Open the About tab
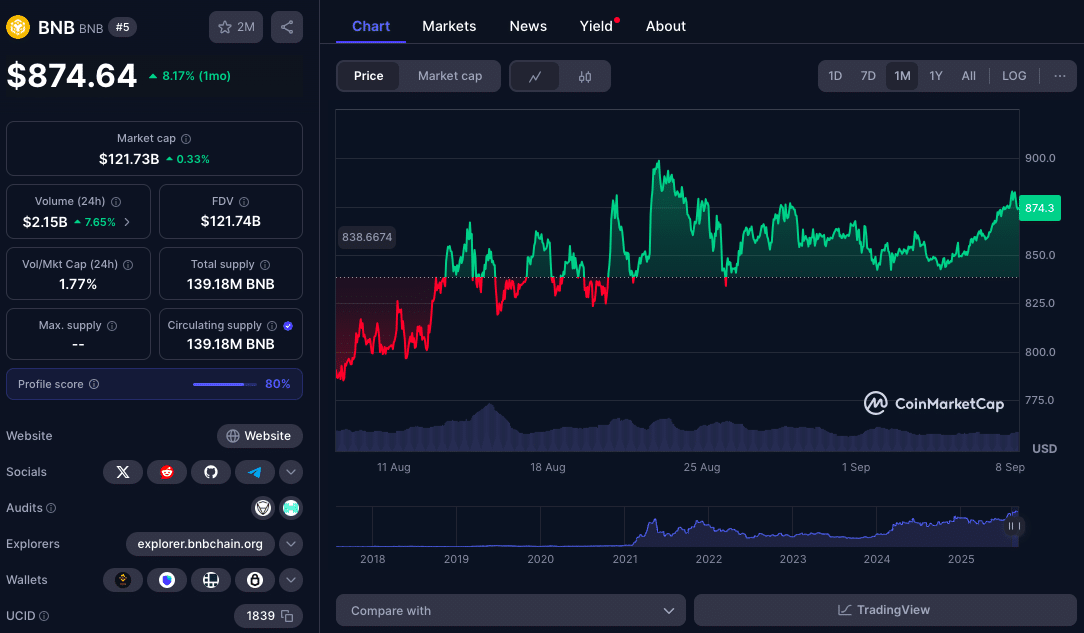1084x633 pixels. (666, 26)
